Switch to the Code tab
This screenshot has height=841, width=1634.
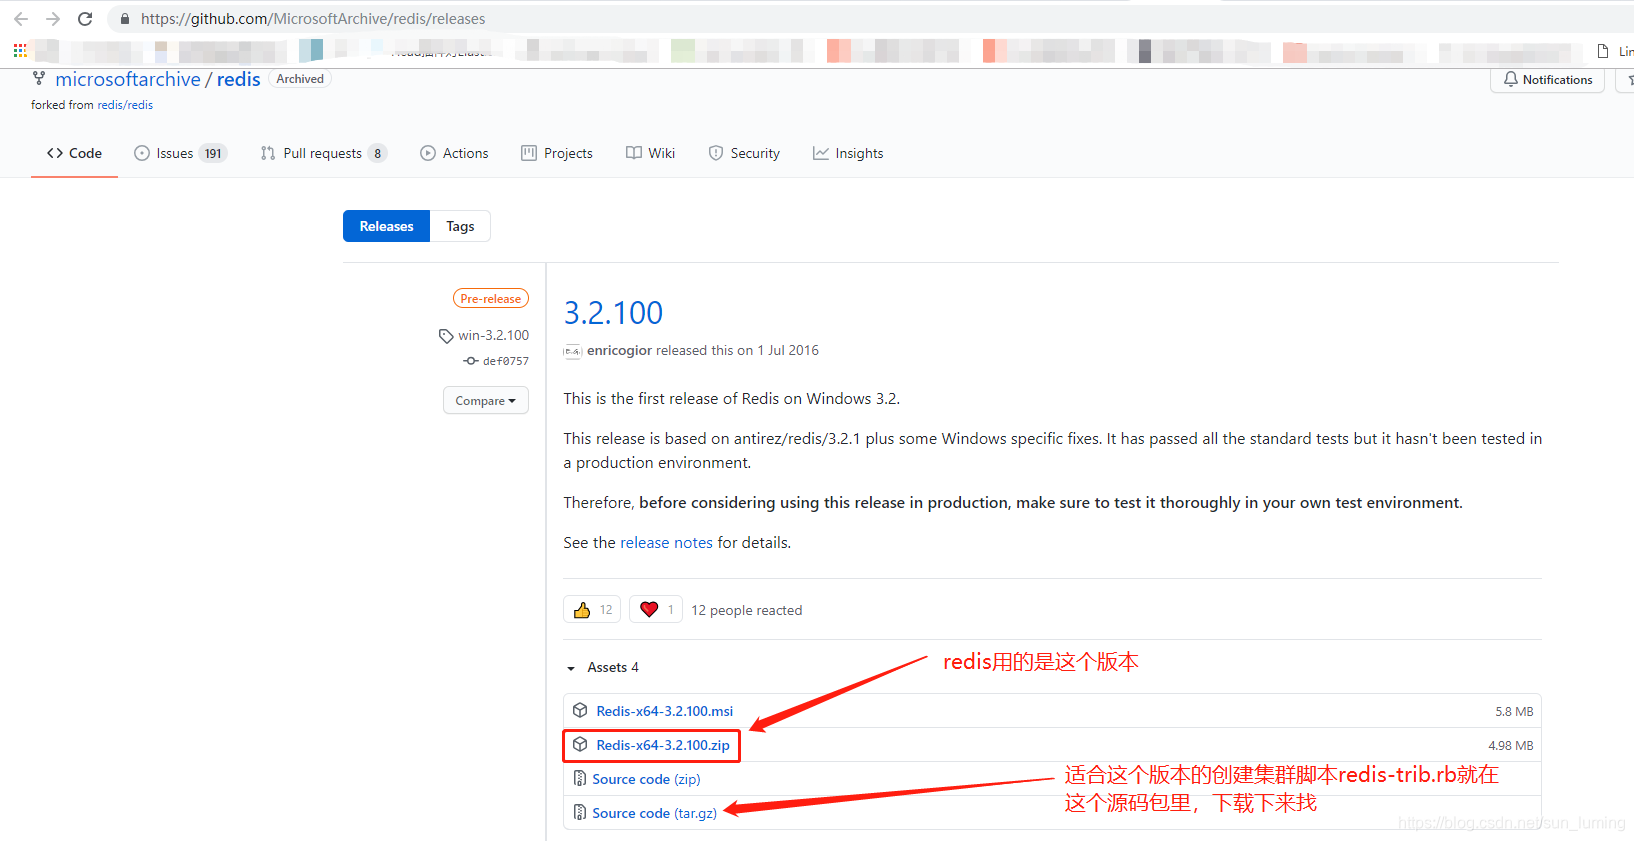click(x=74, y=153)
